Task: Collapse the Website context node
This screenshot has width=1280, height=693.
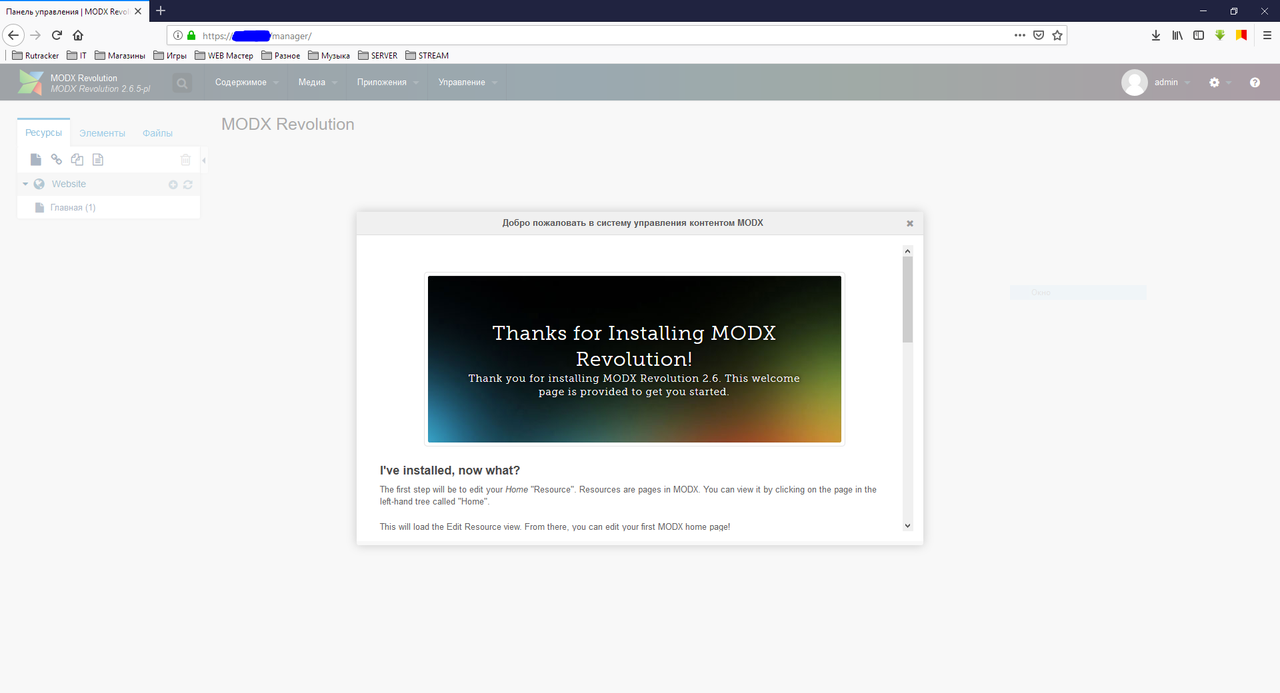Action: click(x=25, y=184)
